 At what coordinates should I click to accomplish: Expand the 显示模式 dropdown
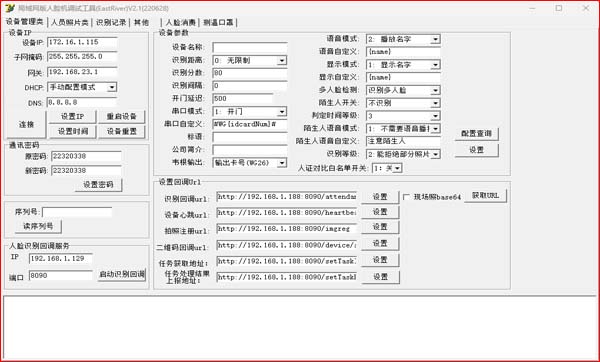[435, 65]
